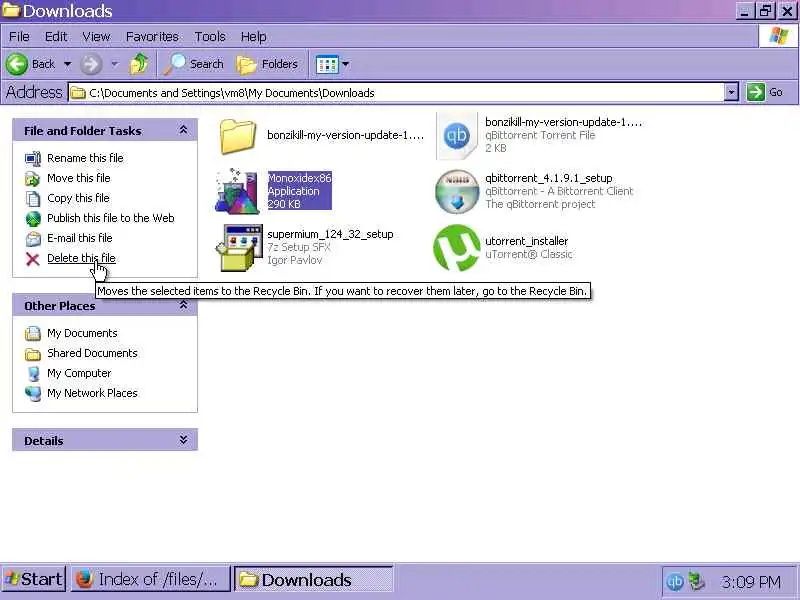Click the Rename this file icon

point(33,159)
